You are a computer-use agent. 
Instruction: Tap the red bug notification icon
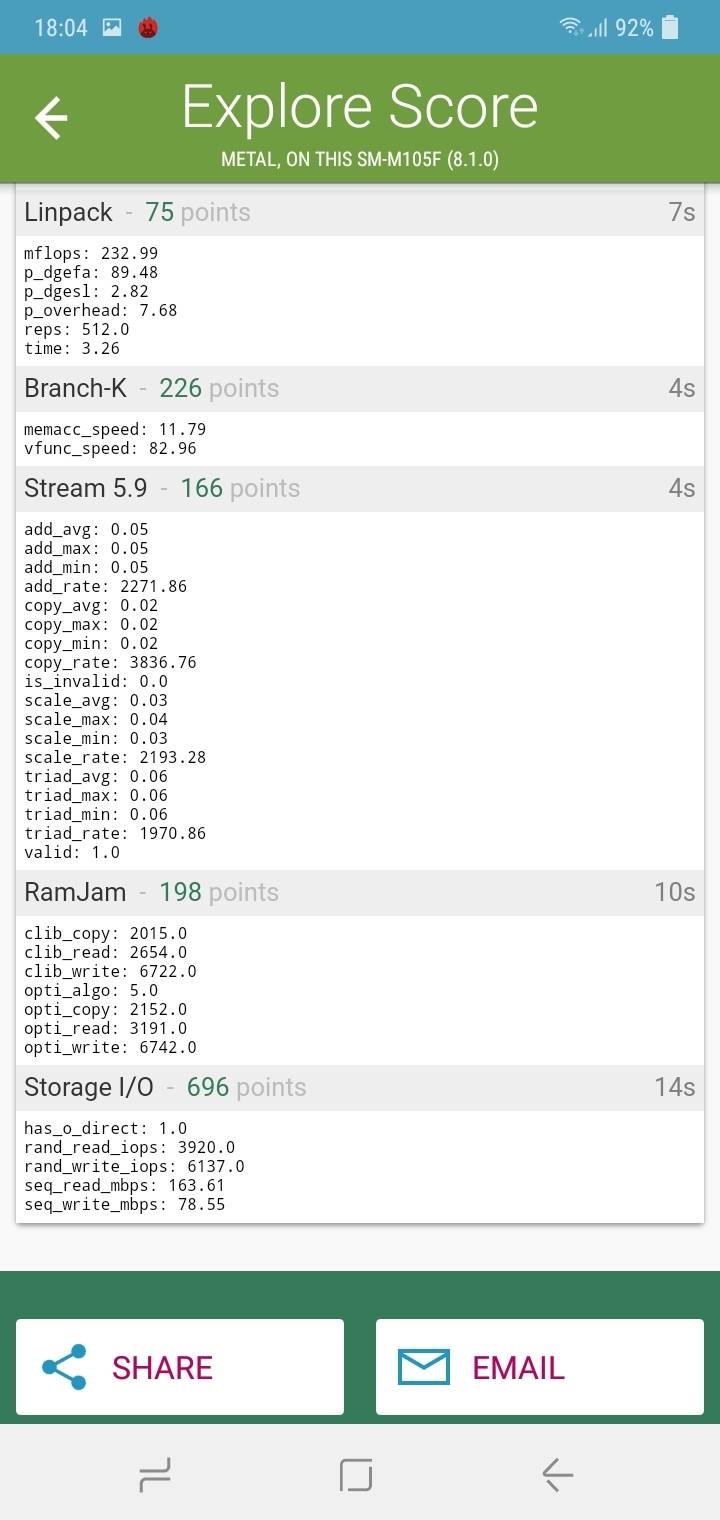click(x=147, y=28)
